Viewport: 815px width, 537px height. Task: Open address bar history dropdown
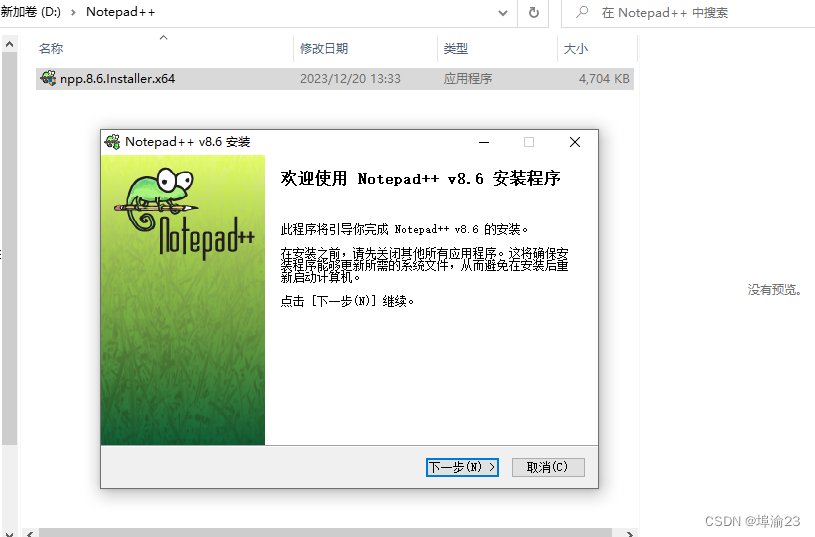503,13
